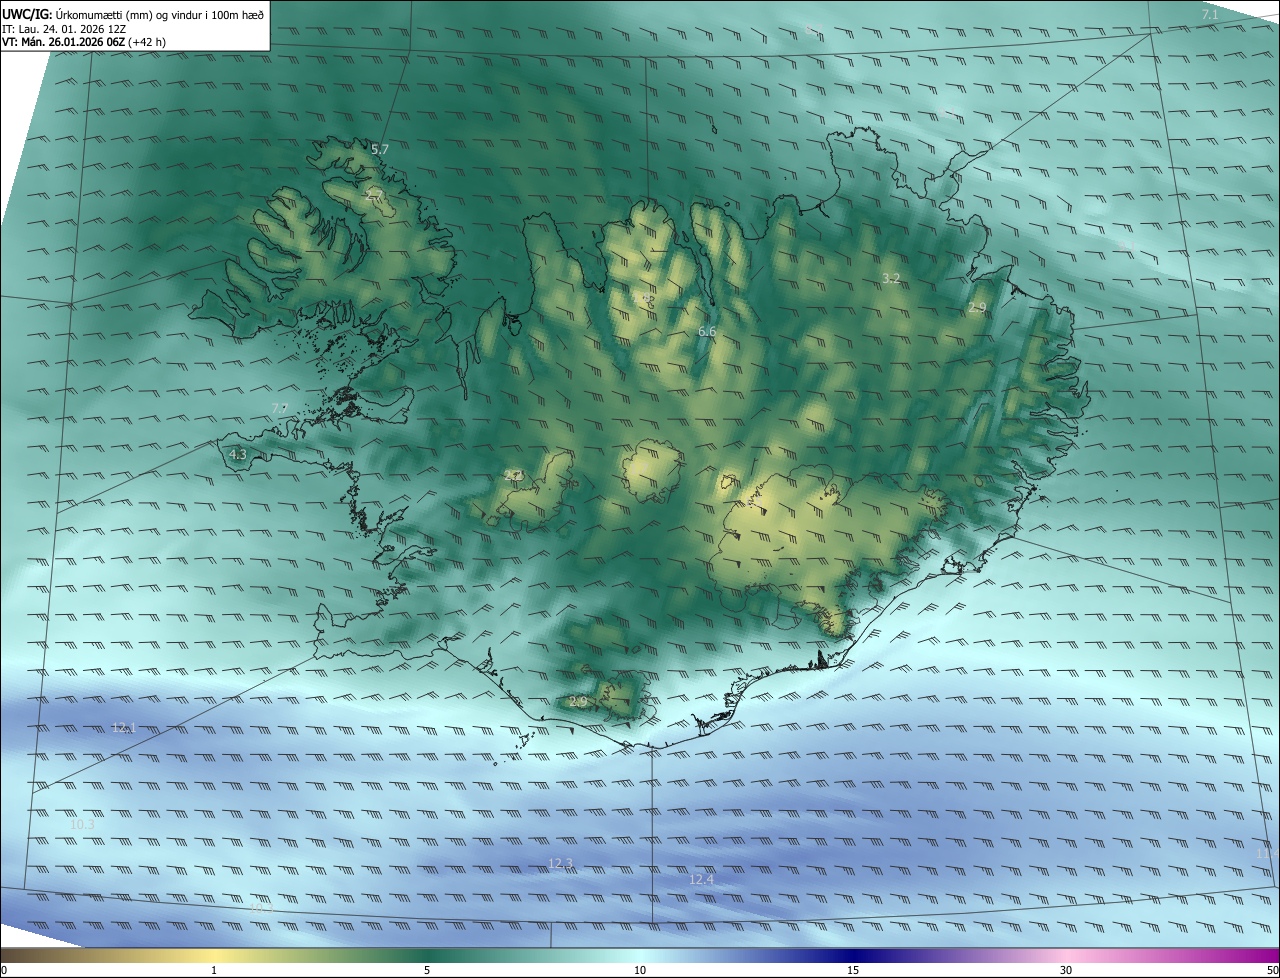
Task: Click the '7.7' value over the western bay
Action: [x=280, y=408]
